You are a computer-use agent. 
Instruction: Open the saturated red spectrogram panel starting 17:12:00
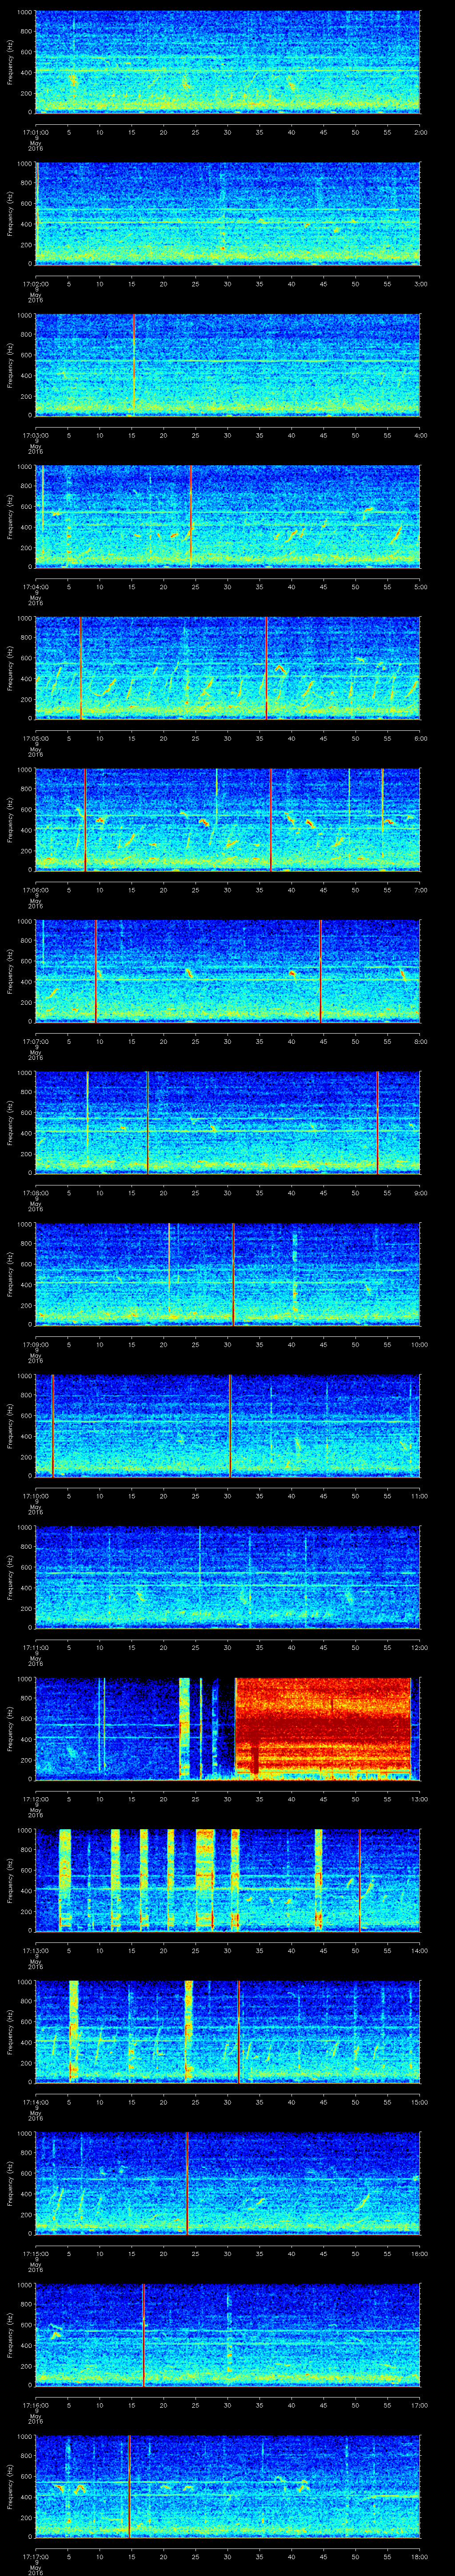(x=228, y=1728)
